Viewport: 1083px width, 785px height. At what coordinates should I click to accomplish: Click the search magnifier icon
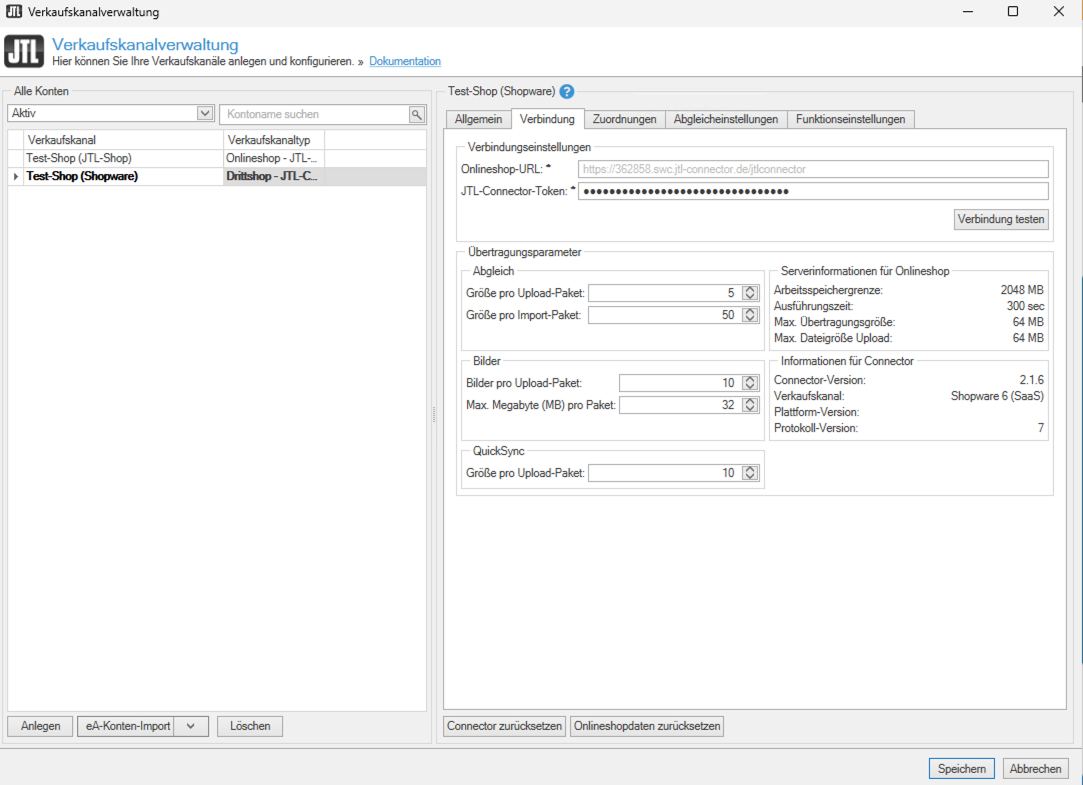[x=417, y=115]
